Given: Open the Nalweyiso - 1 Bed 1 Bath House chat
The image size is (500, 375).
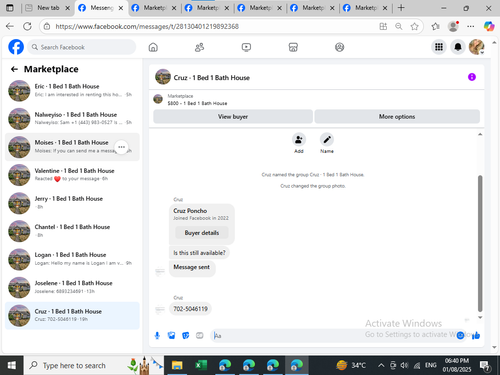Looking at the screenshot, I should click(72, 119).
